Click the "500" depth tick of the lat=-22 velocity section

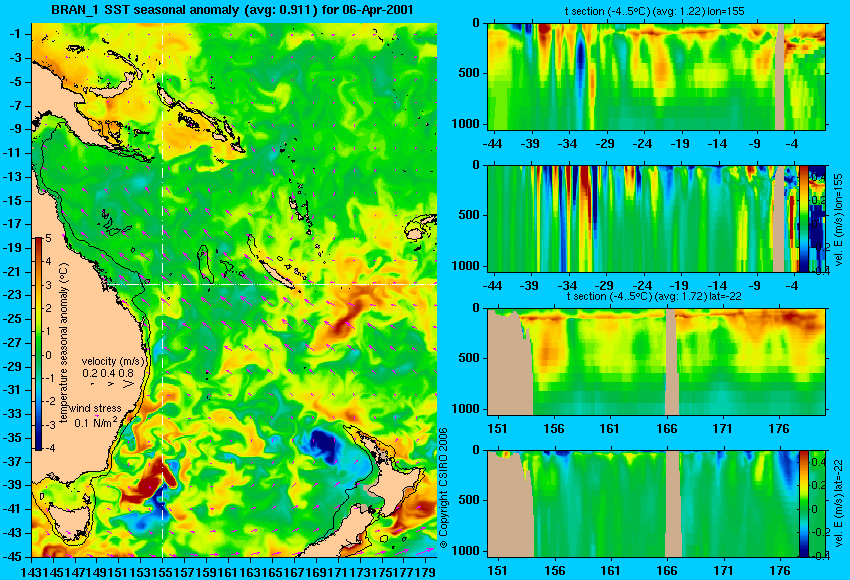click(x=469, y=500)
